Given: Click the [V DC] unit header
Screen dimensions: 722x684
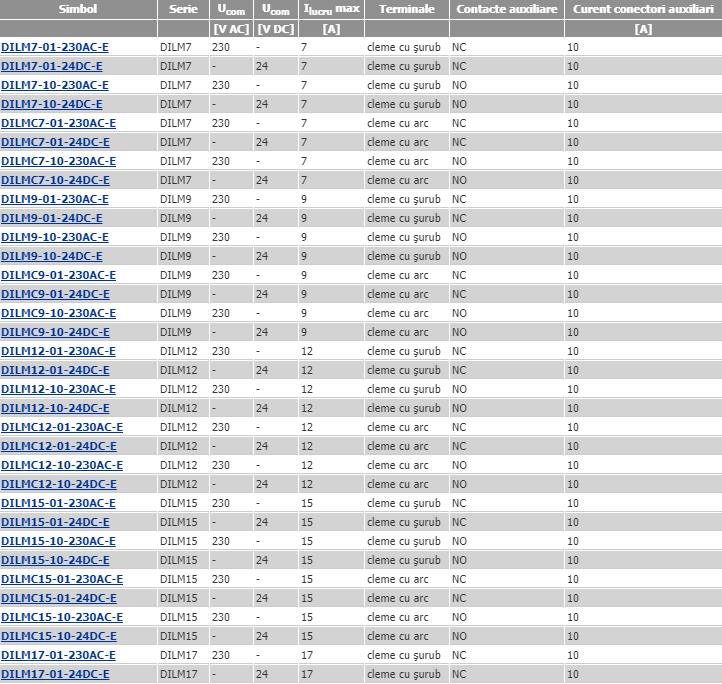Looking at the screenshot, I should tap(275, 29).
